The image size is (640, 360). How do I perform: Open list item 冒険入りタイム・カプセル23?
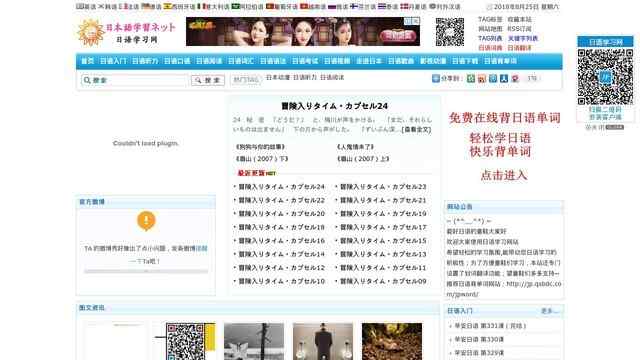[x=383, y=187]
